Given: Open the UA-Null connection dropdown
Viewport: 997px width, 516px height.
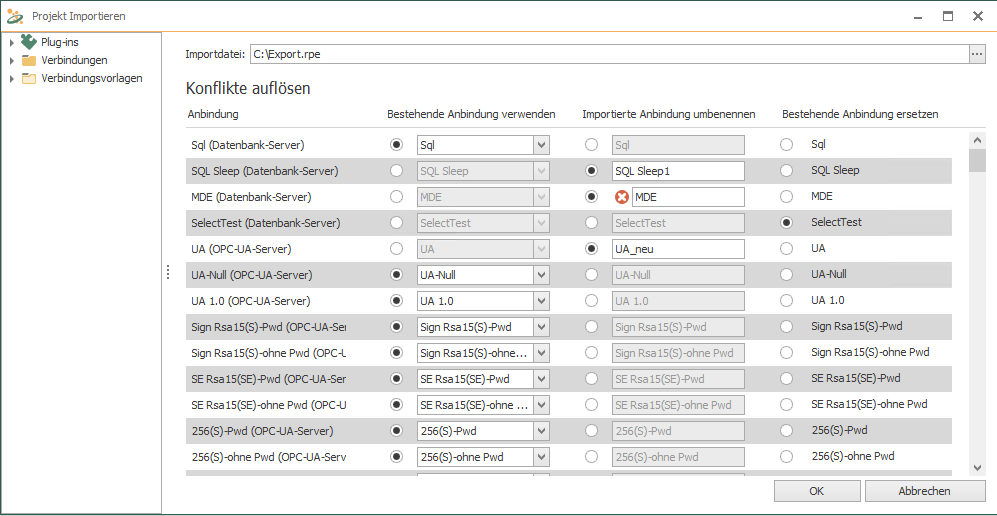Looking at the screenshot, I should coord(542,275).
